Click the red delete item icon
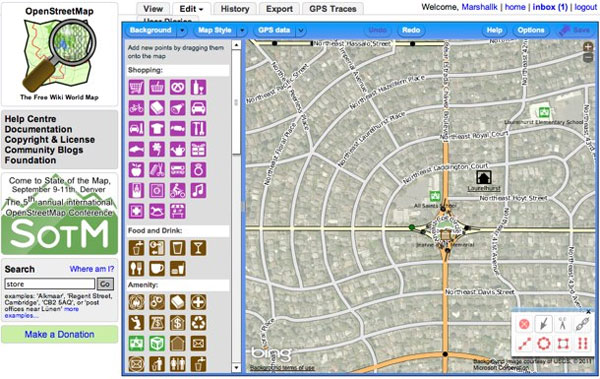The width and height of the screenshot is (600, 379). [524, 324]
